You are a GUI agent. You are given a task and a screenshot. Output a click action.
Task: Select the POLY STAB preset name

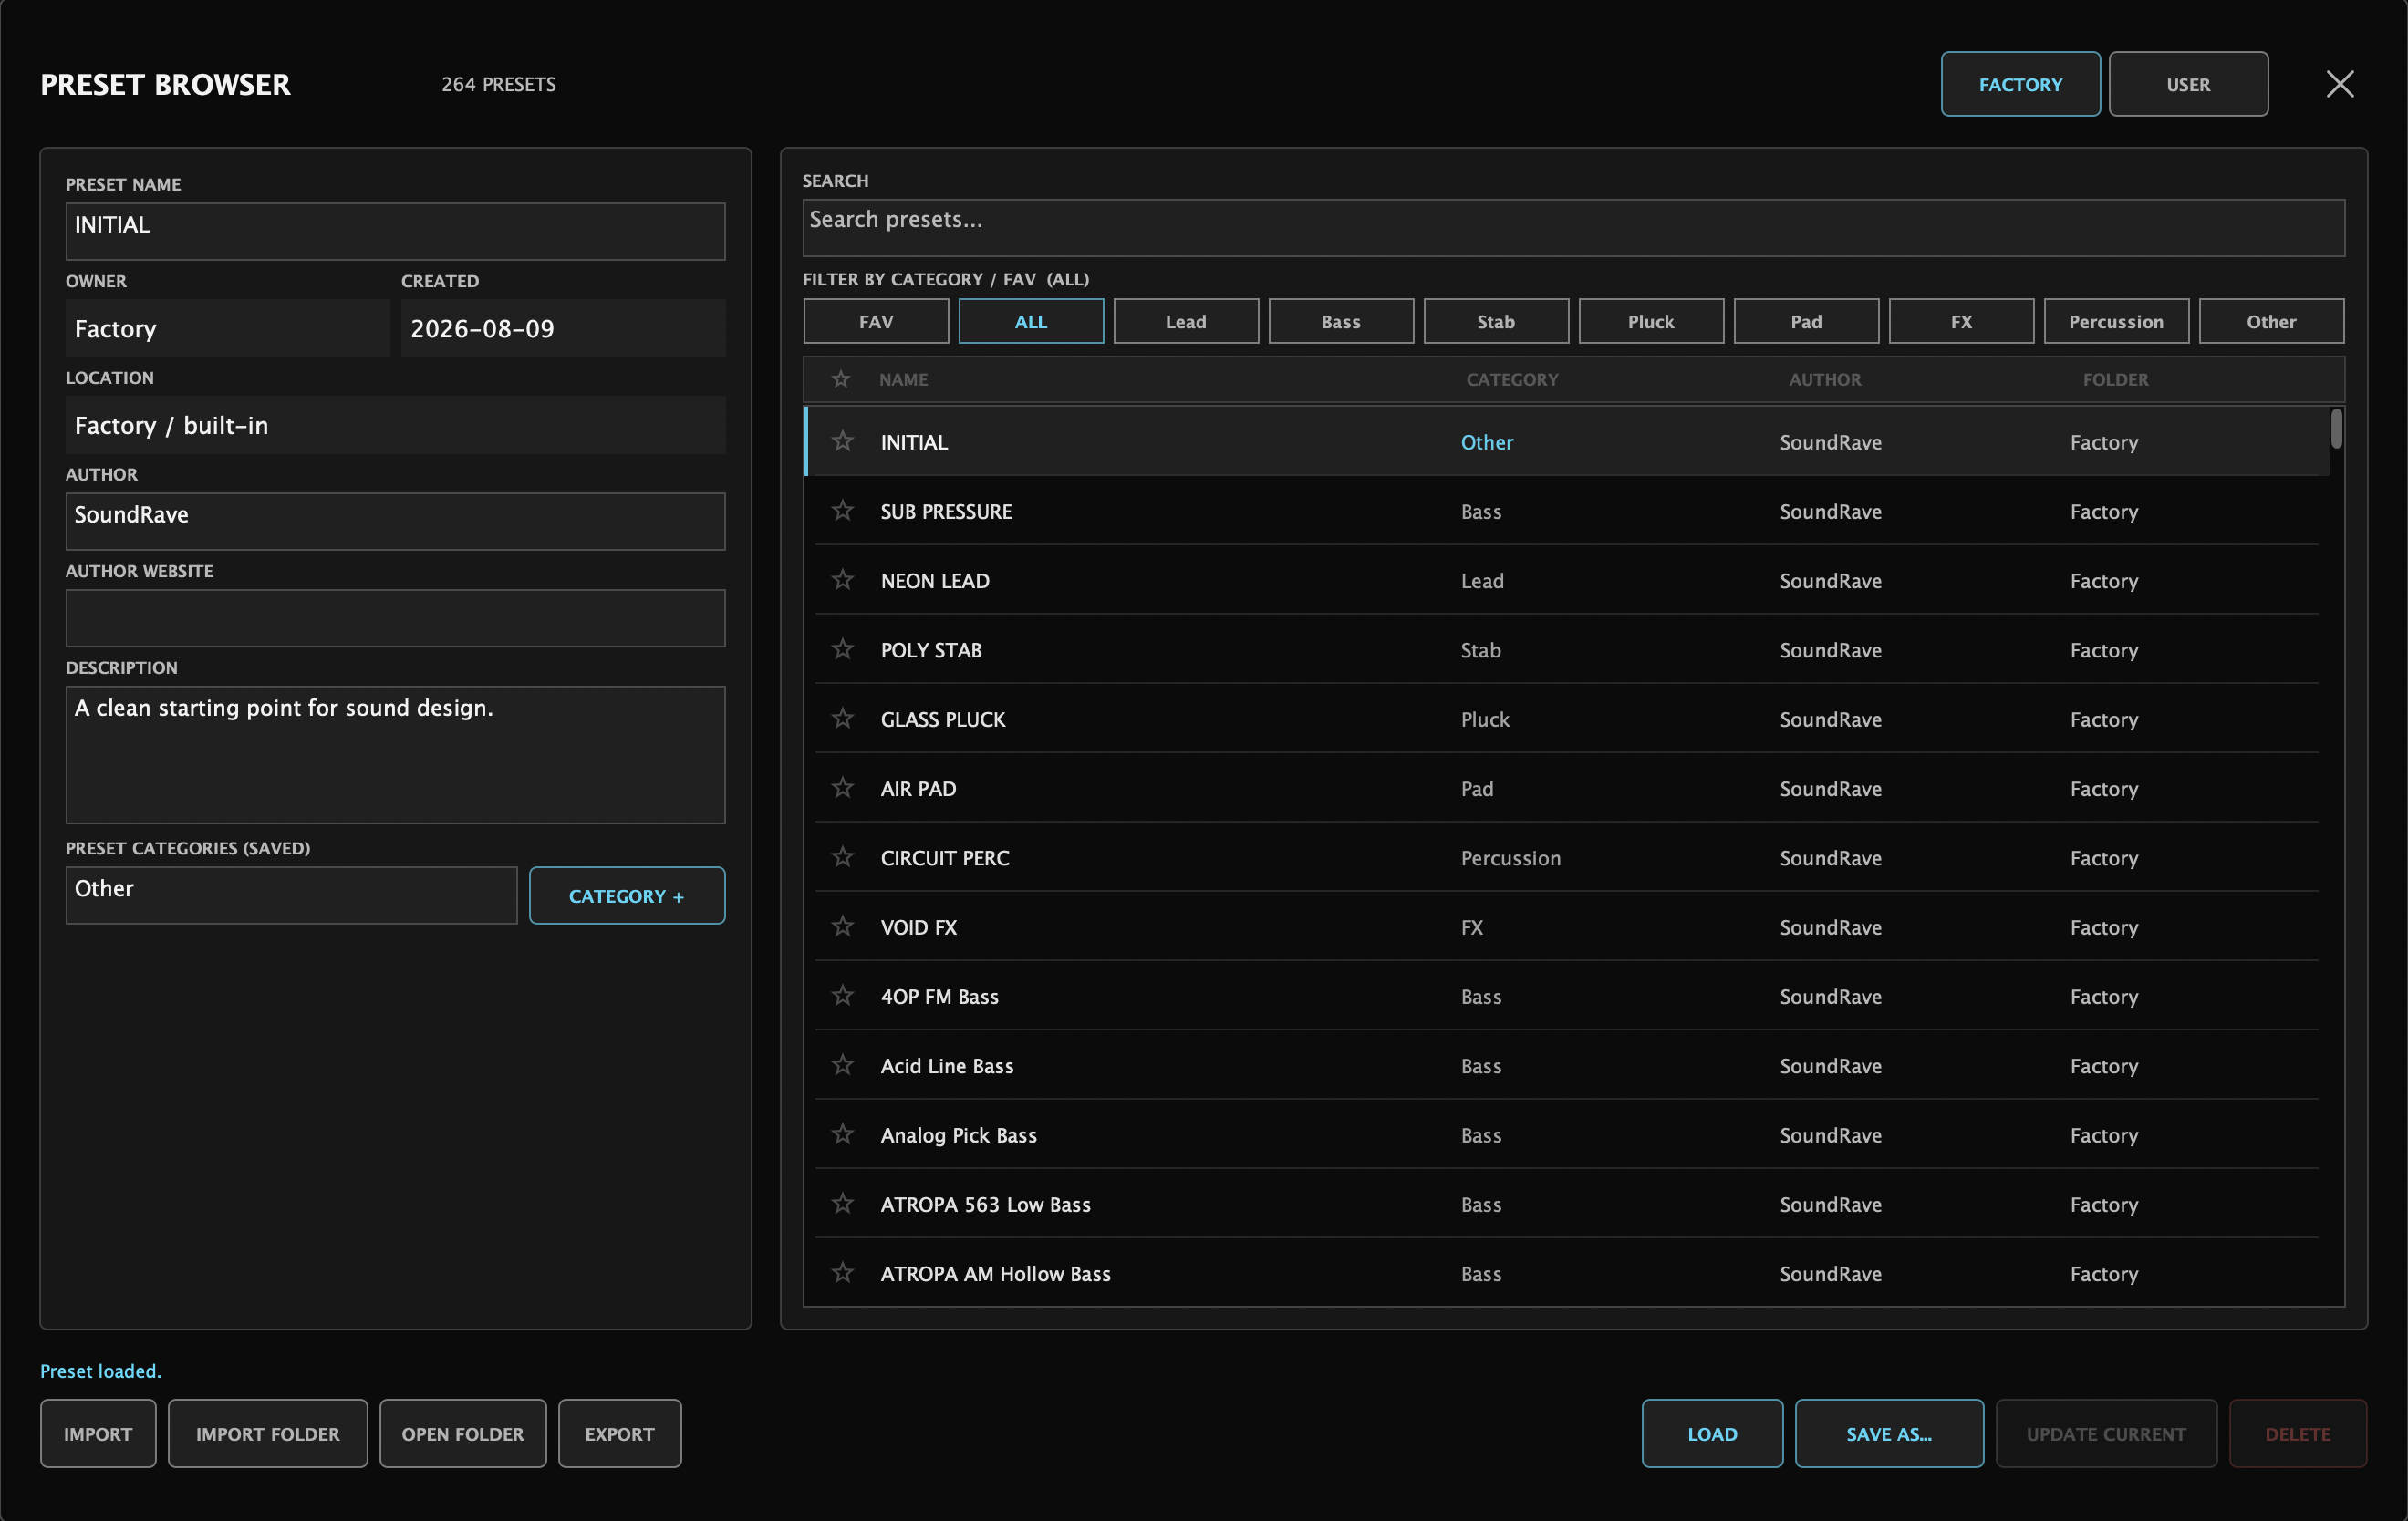pyautogui.click(x=931, y=650)
